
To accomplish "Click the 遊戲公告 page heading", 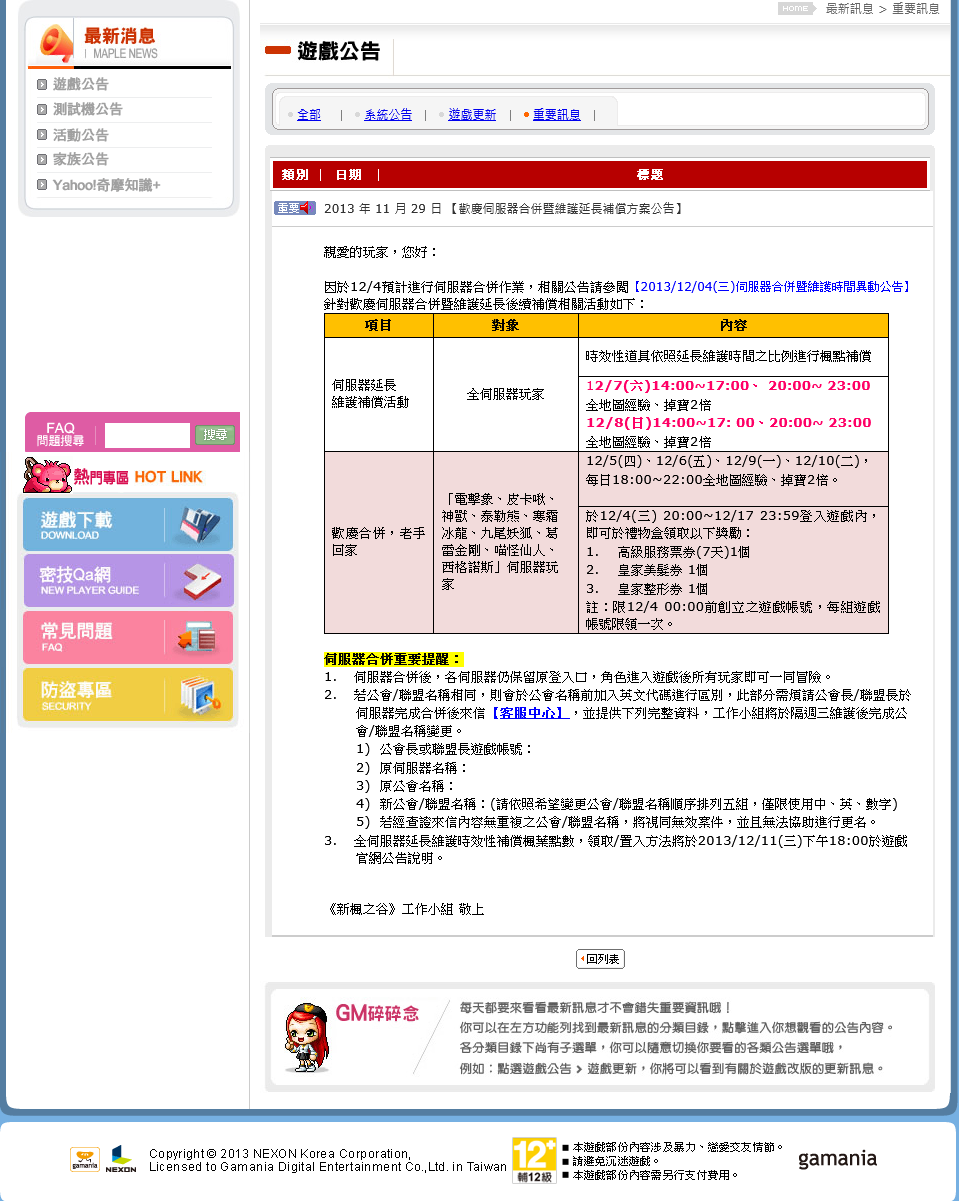I will [x=339, y=51].
